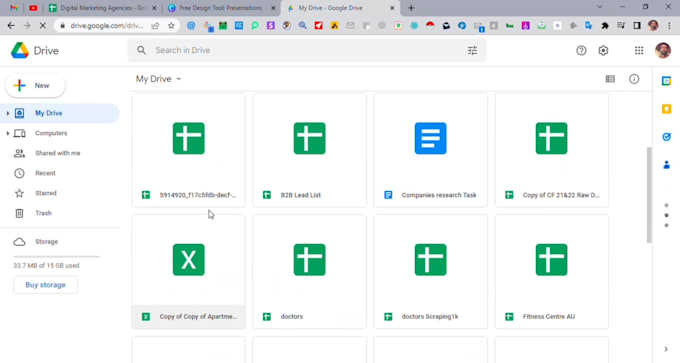
Task: Switch to Gmail pinned tab
Action: [x=14, y=8]
